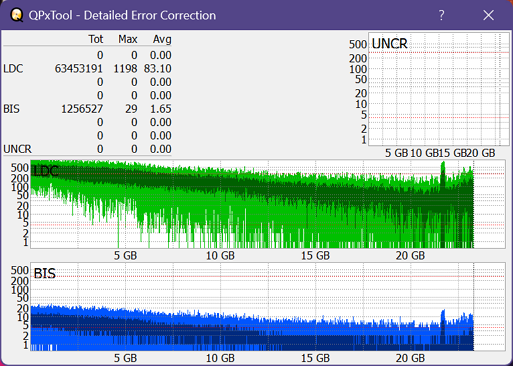This screenshot has width=513, height=366.
Task: Click the Avg column header
Action: pyautogui.click(x=162, y=39)
